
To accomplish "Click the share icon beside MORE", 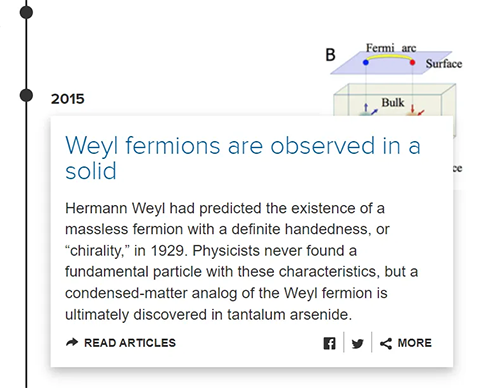I will tap(386, 344).
